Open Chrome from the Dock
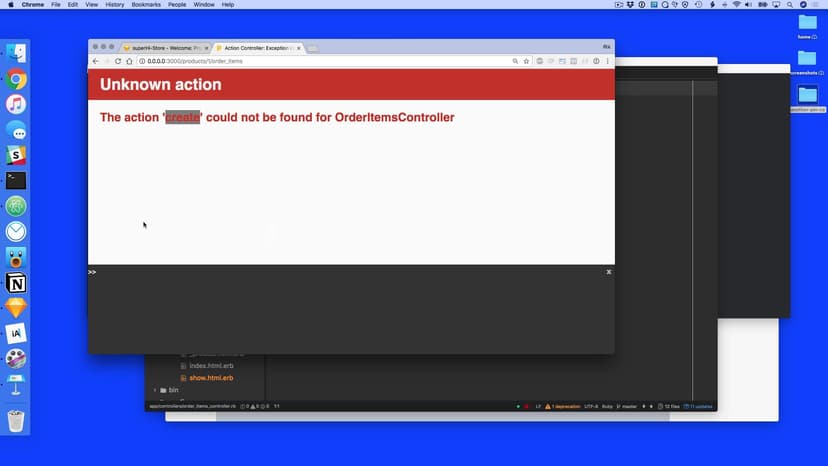The height and width of the screenshot is (466, 828). coord(16,80)
